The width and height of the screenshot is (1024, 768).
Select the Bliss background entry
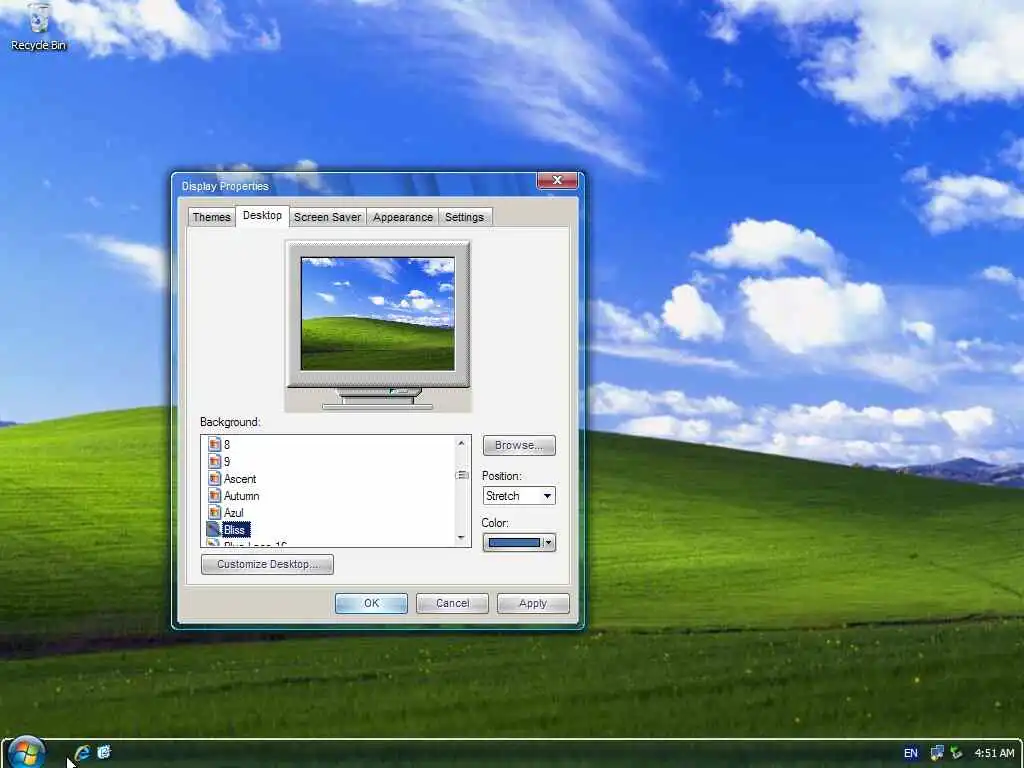point(235,530)
